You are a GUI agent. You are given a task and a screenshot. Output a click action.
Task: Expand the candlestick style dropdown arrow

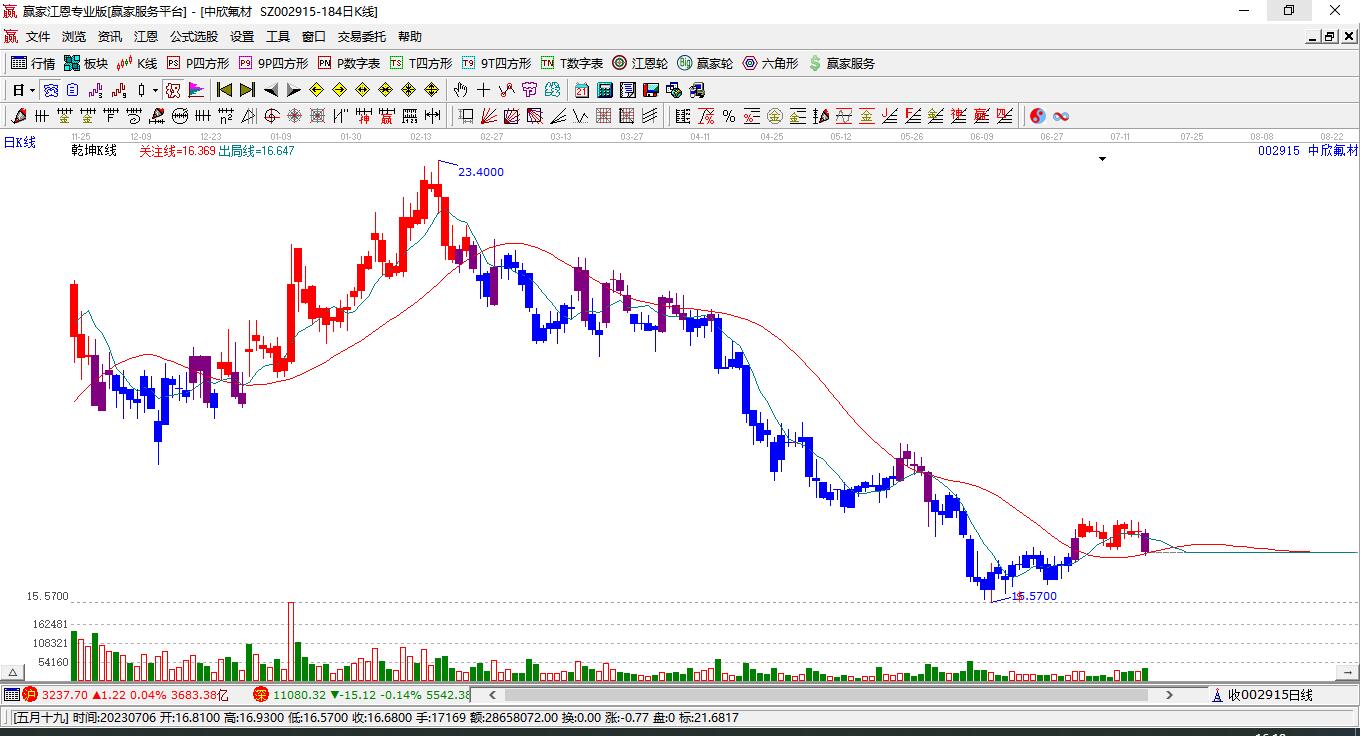pos(155,90)
